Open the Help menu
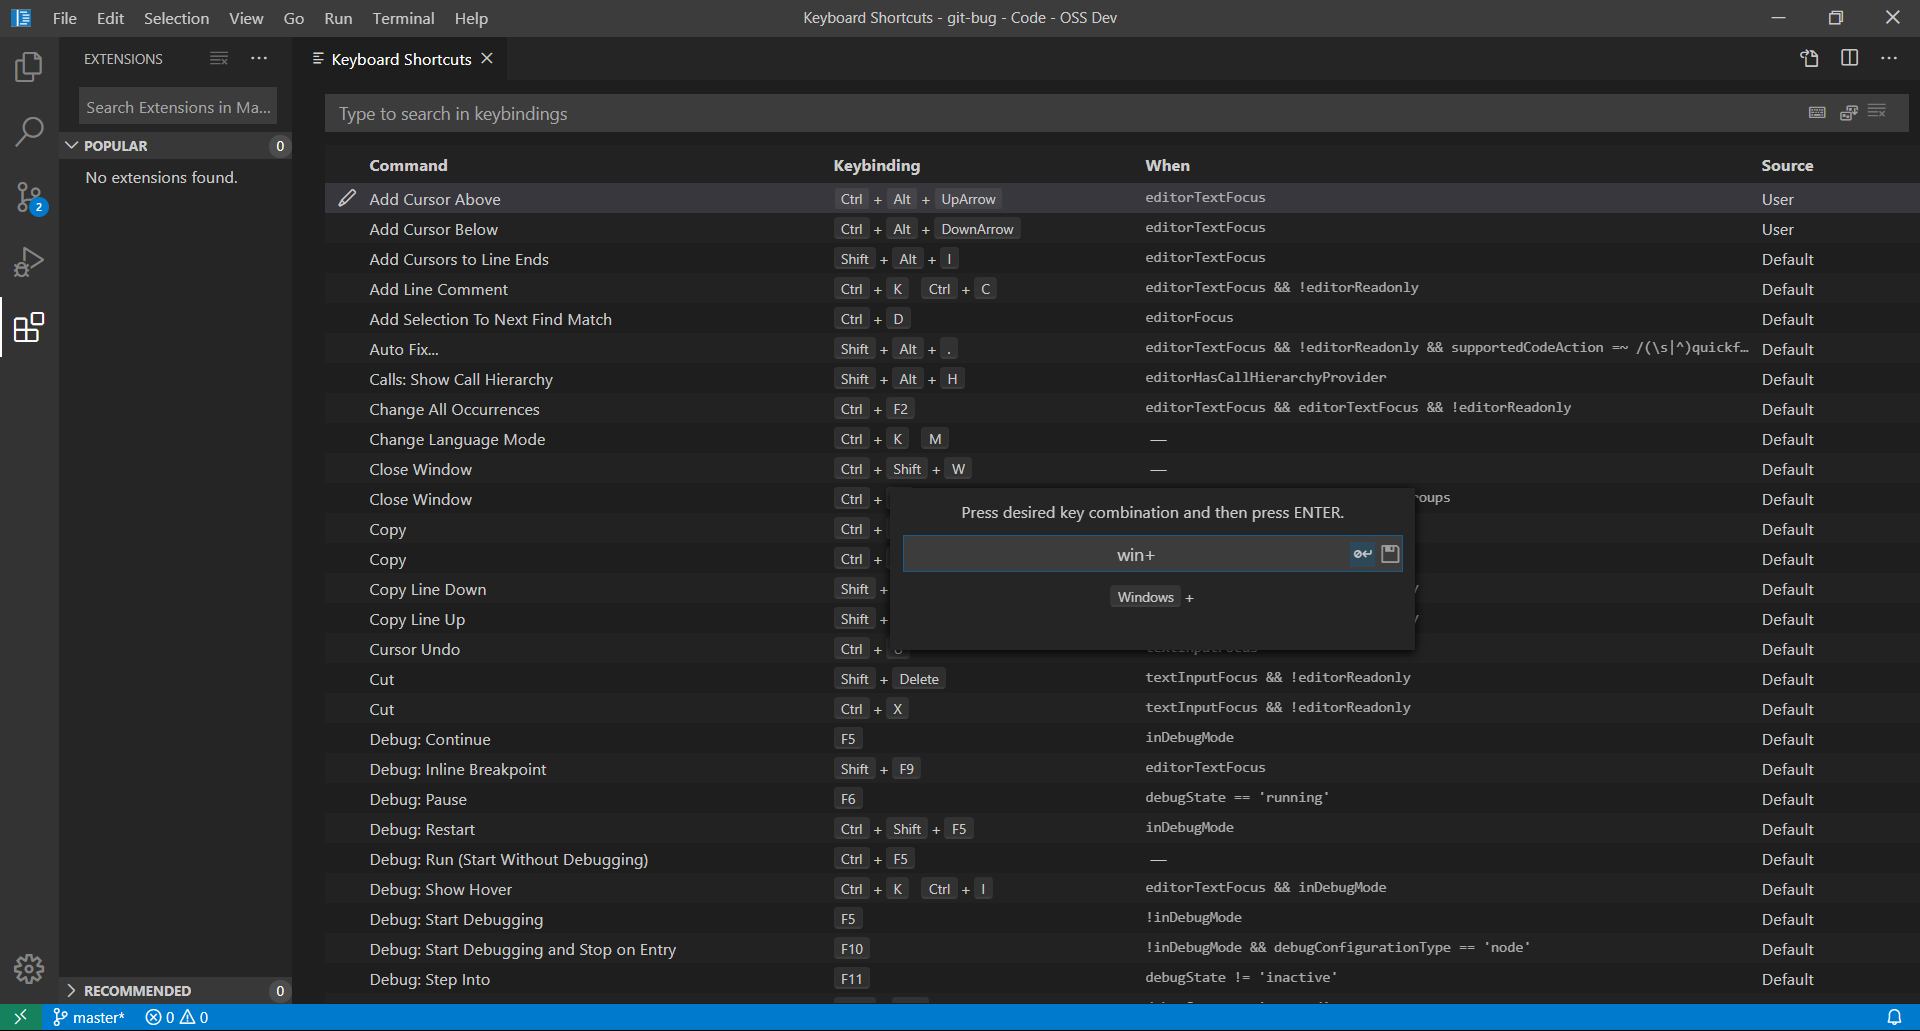Screen dimensions: 1920x1031 click(x=471, y=18)
